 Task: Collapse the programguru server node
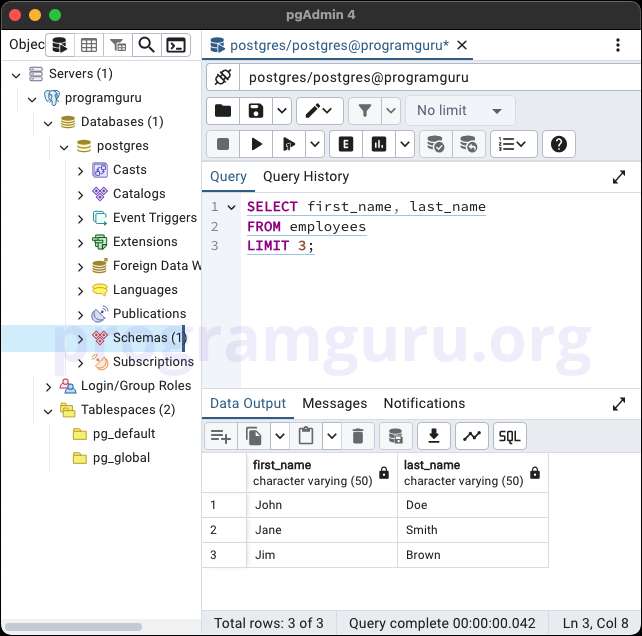coord(32,99)
